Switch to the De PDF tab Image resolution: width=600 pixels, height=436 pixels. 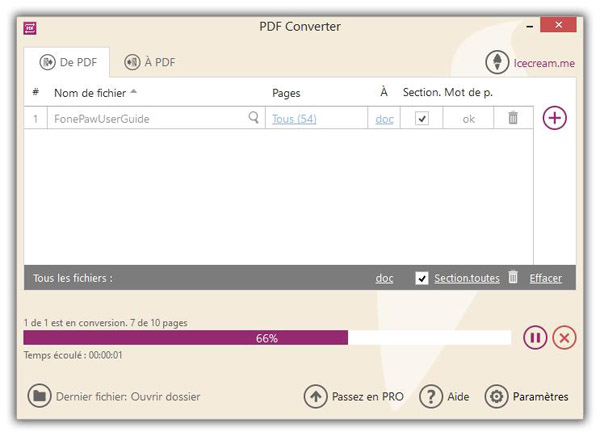coord(67,62)
